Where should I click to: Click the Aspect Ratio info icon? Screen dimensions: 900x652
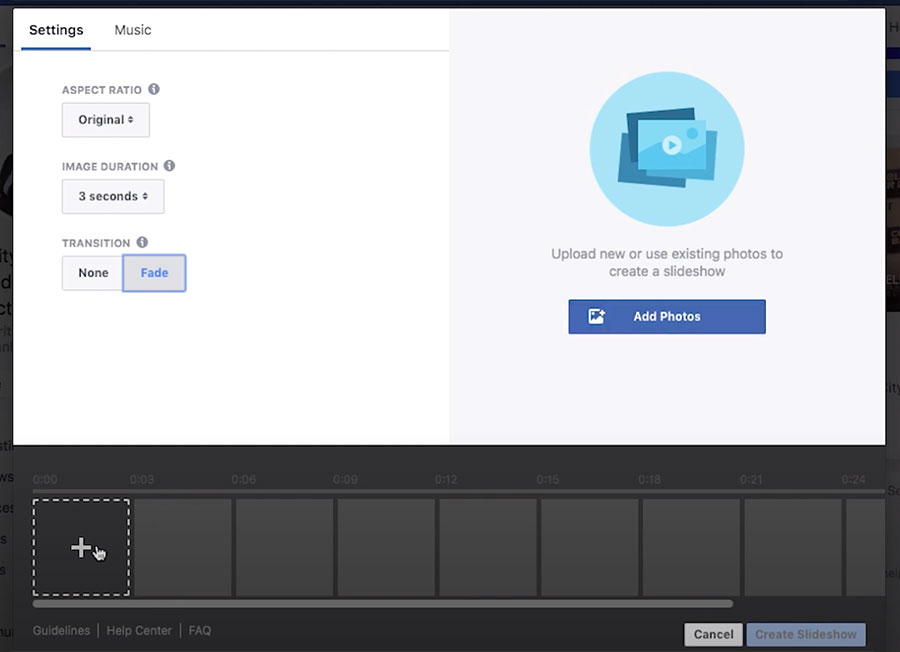(153, 89)
